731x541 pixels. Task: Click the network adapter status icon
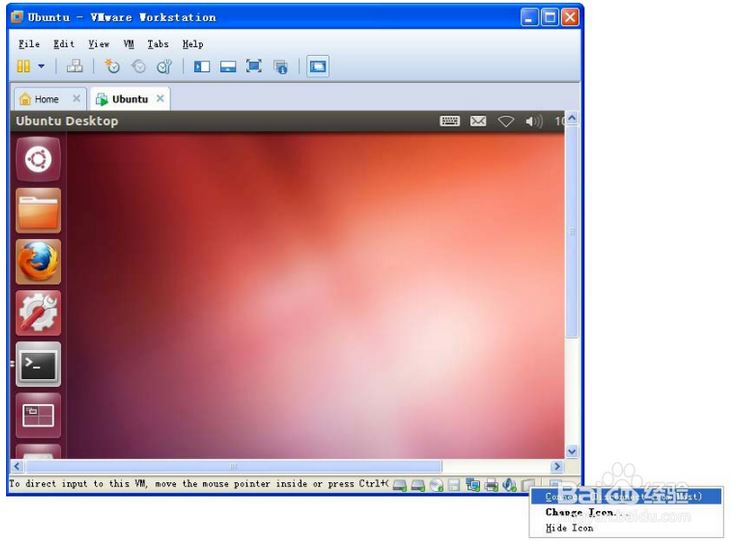point(473,486)
